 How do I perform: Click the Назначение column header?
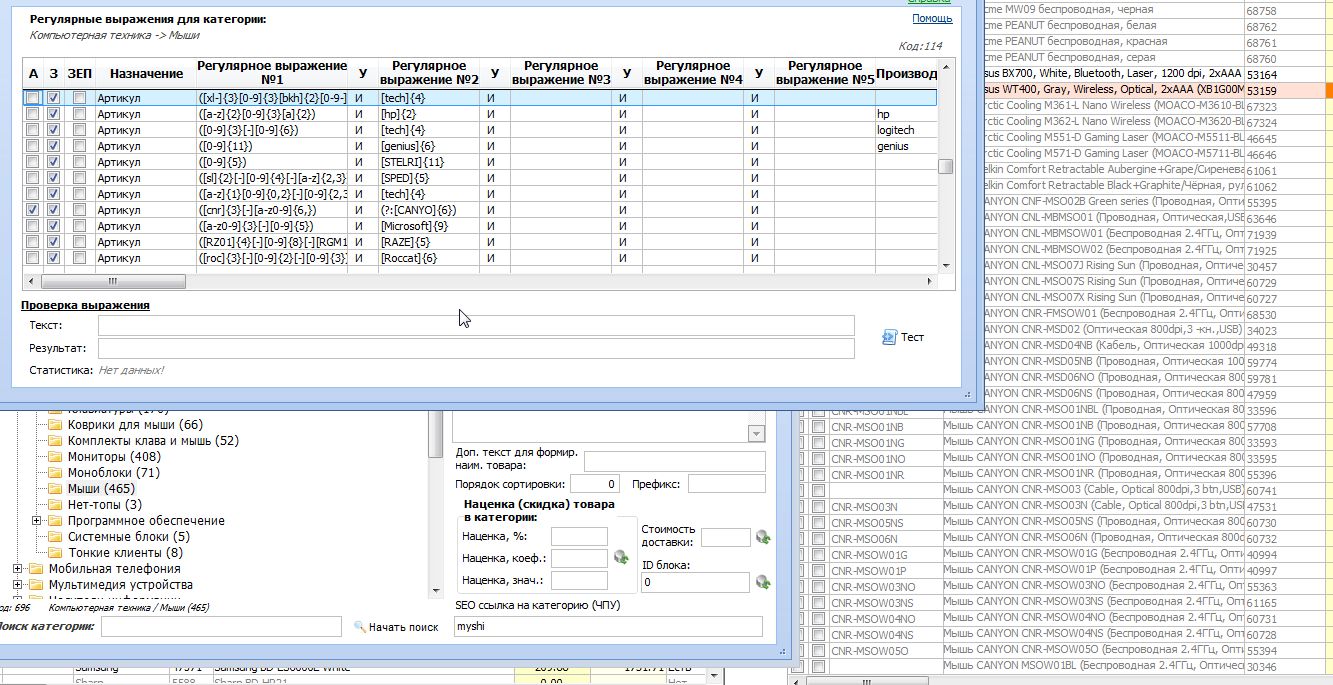tap(146, 74)
